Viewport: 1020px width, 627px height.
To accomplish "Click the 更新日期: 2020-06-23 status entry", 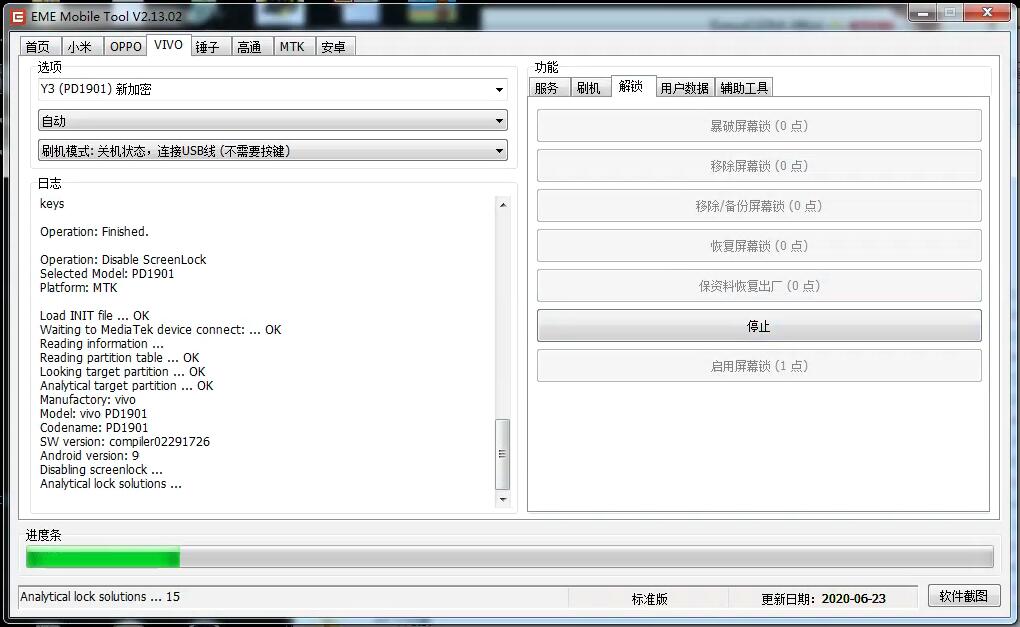I will (x=824, y=599).
